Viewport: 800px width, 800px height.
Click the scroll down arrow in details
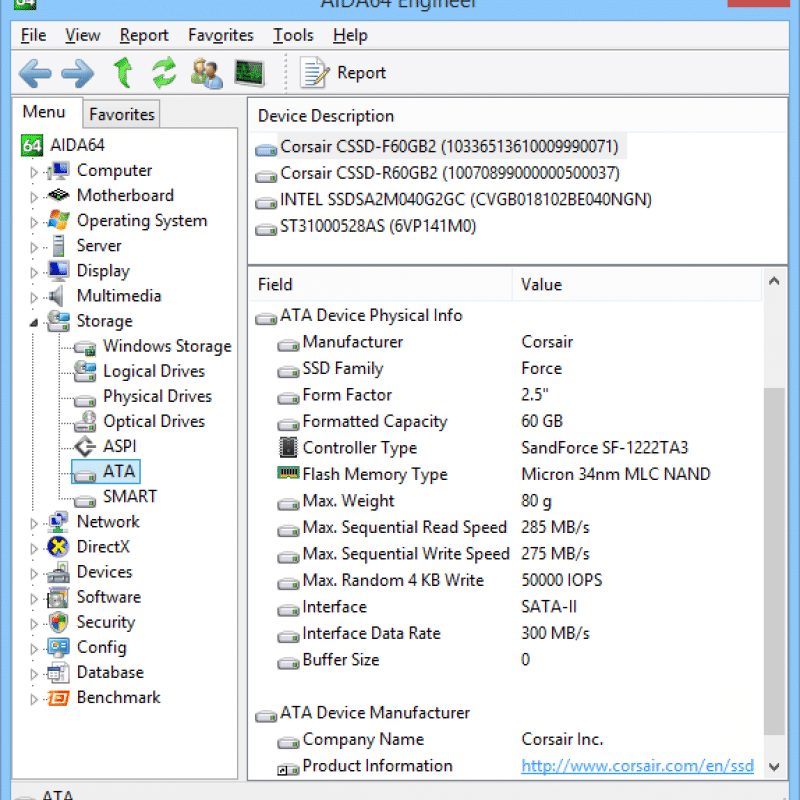point(774,767)
